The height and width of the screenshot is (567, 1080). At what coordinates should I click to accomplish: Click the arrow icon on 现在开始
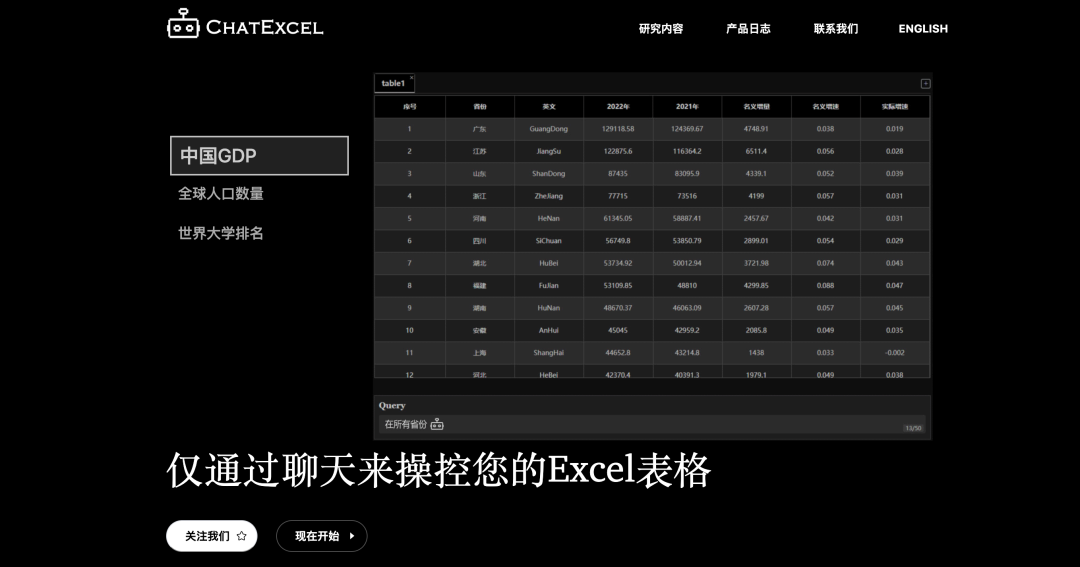pyautogui.click(x=352, y=536)
